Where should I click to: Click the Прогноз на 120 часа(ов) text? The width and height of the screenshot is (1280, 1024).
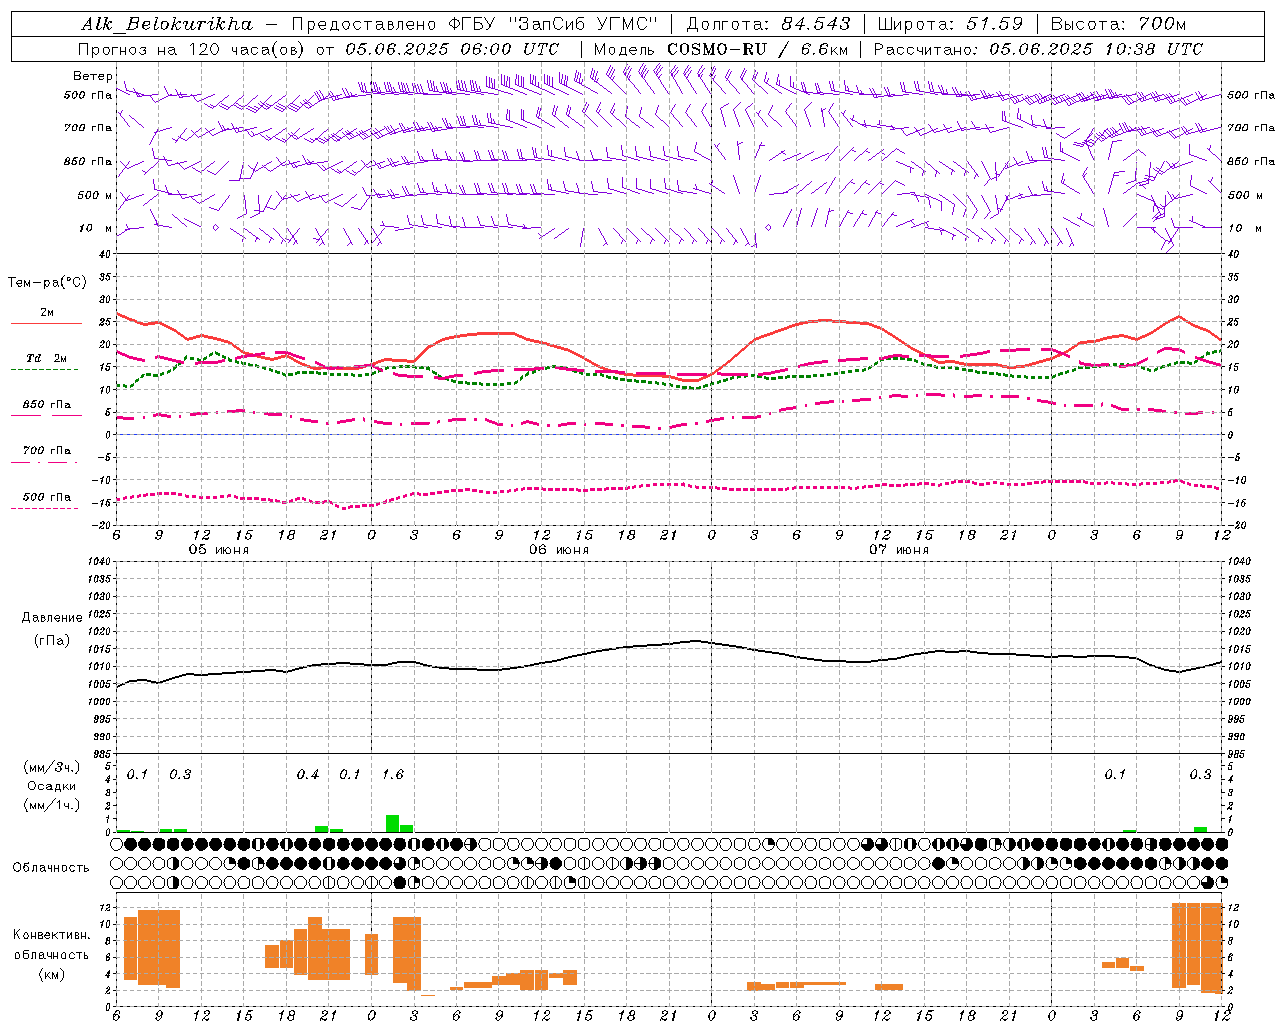(191, 49)
